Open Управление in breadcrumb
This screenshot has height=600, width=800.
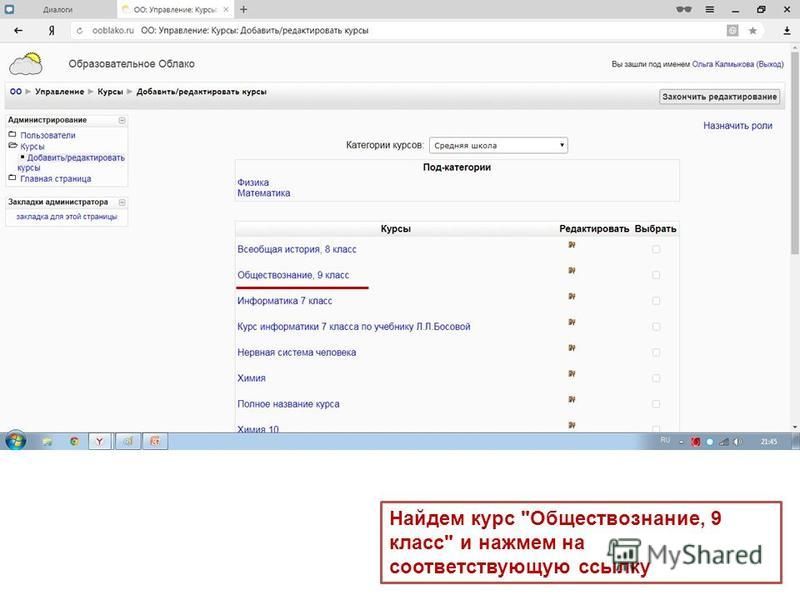[x=60, y=92]
